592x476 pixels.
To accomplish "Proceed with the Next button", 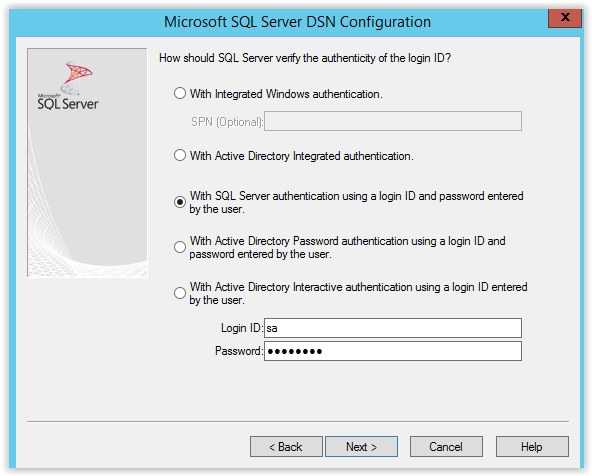I will click(361, 447).
